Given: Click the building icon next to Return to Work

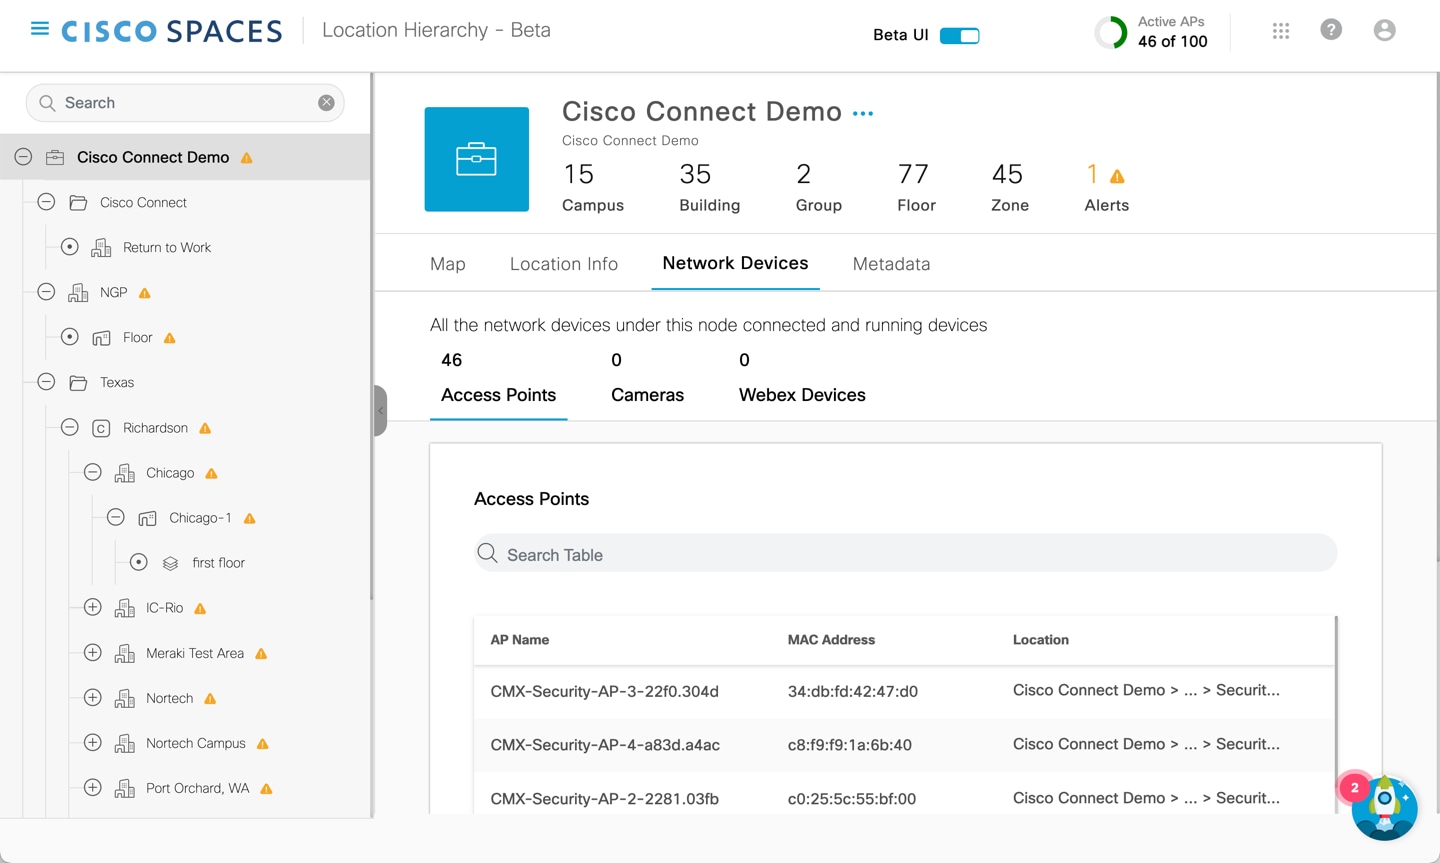Looking at the screenshot, I should tap(101, 248).
